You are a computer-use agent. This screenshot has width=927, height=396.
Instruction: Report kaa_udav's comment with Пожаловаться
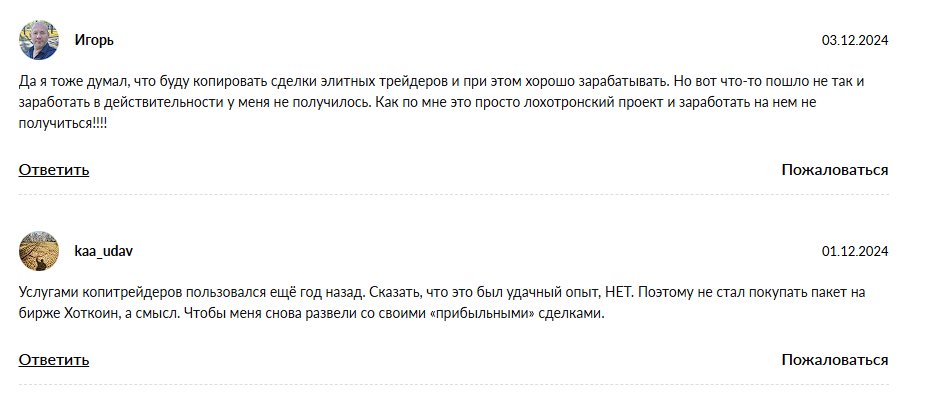point(835,360)
